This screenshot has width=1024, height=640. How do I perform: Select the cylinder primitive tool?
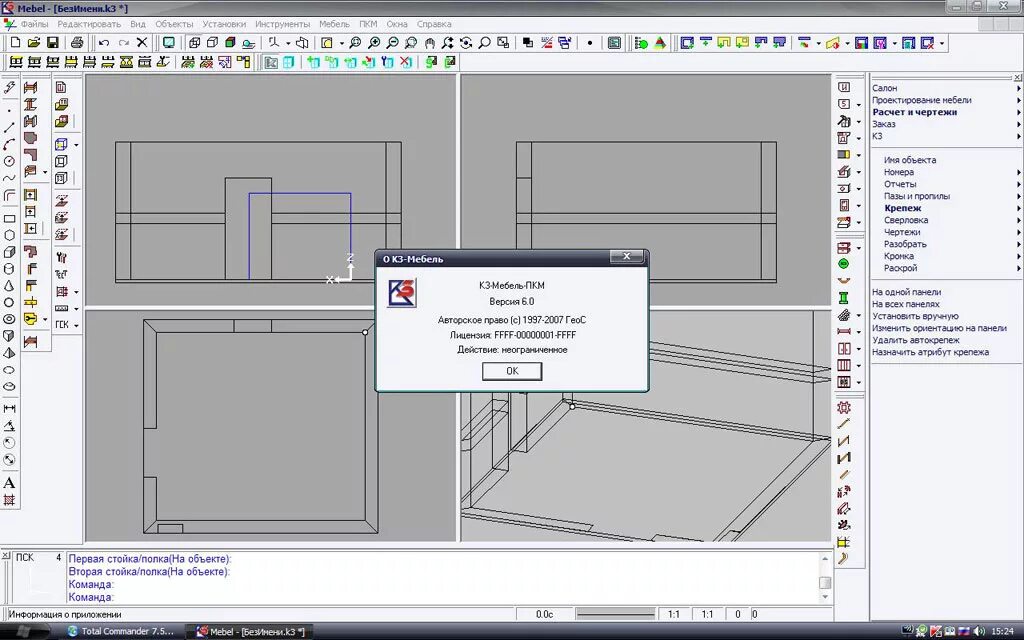pos(9,269)
